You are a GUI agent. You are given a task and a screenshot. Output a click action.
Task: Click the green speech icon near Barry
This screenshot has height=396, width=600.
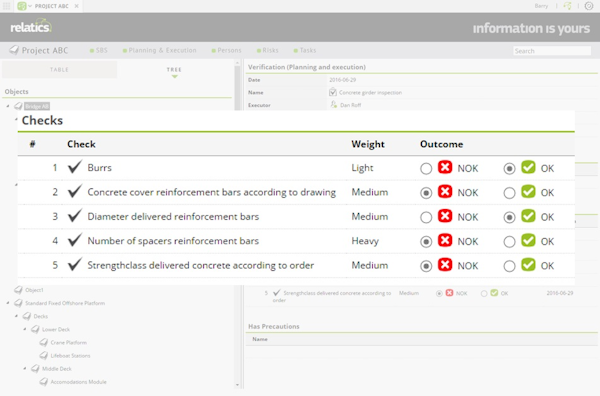(x=567, y=6)
